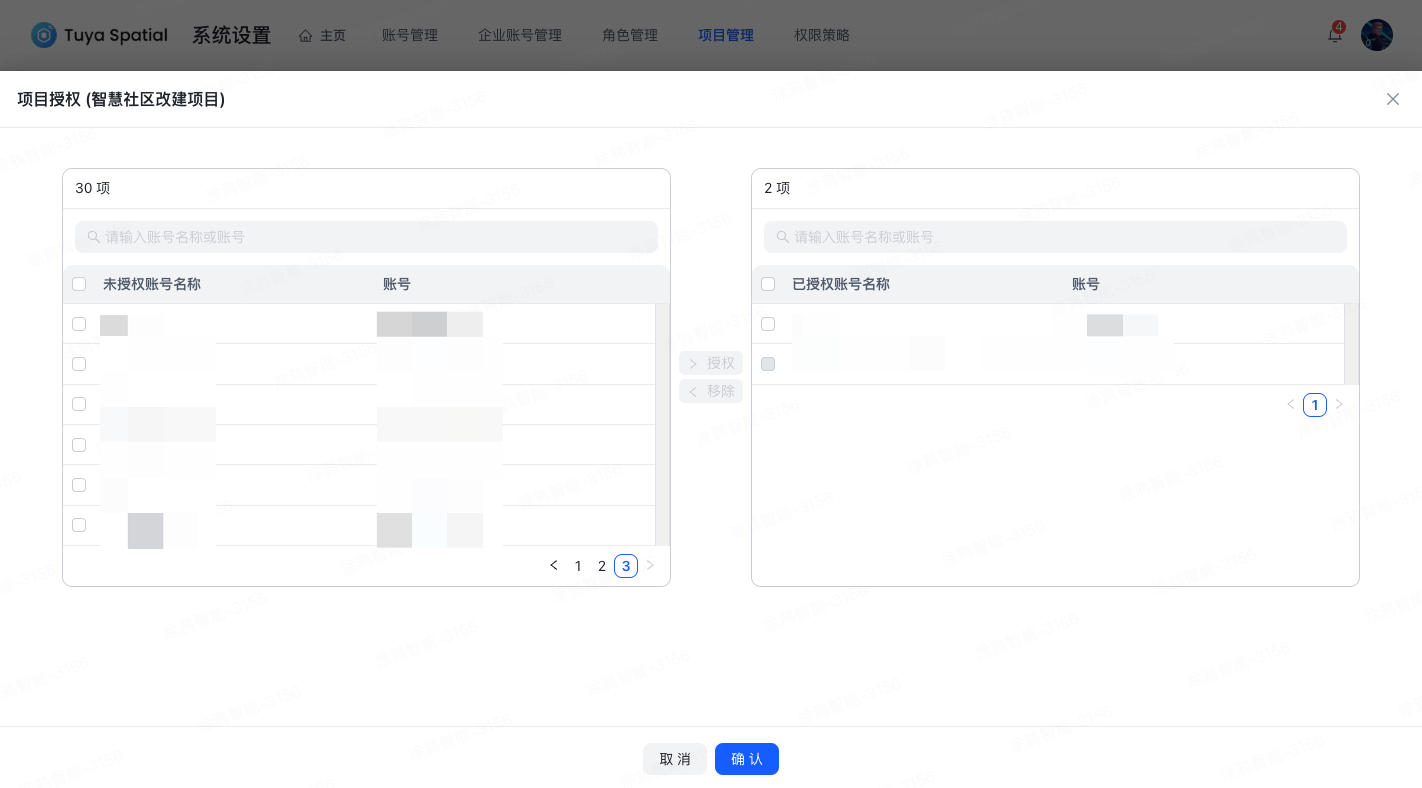The image size is (1422, 788).
Task: Click the 2 项 count label
Action: (x=777, y=188)
